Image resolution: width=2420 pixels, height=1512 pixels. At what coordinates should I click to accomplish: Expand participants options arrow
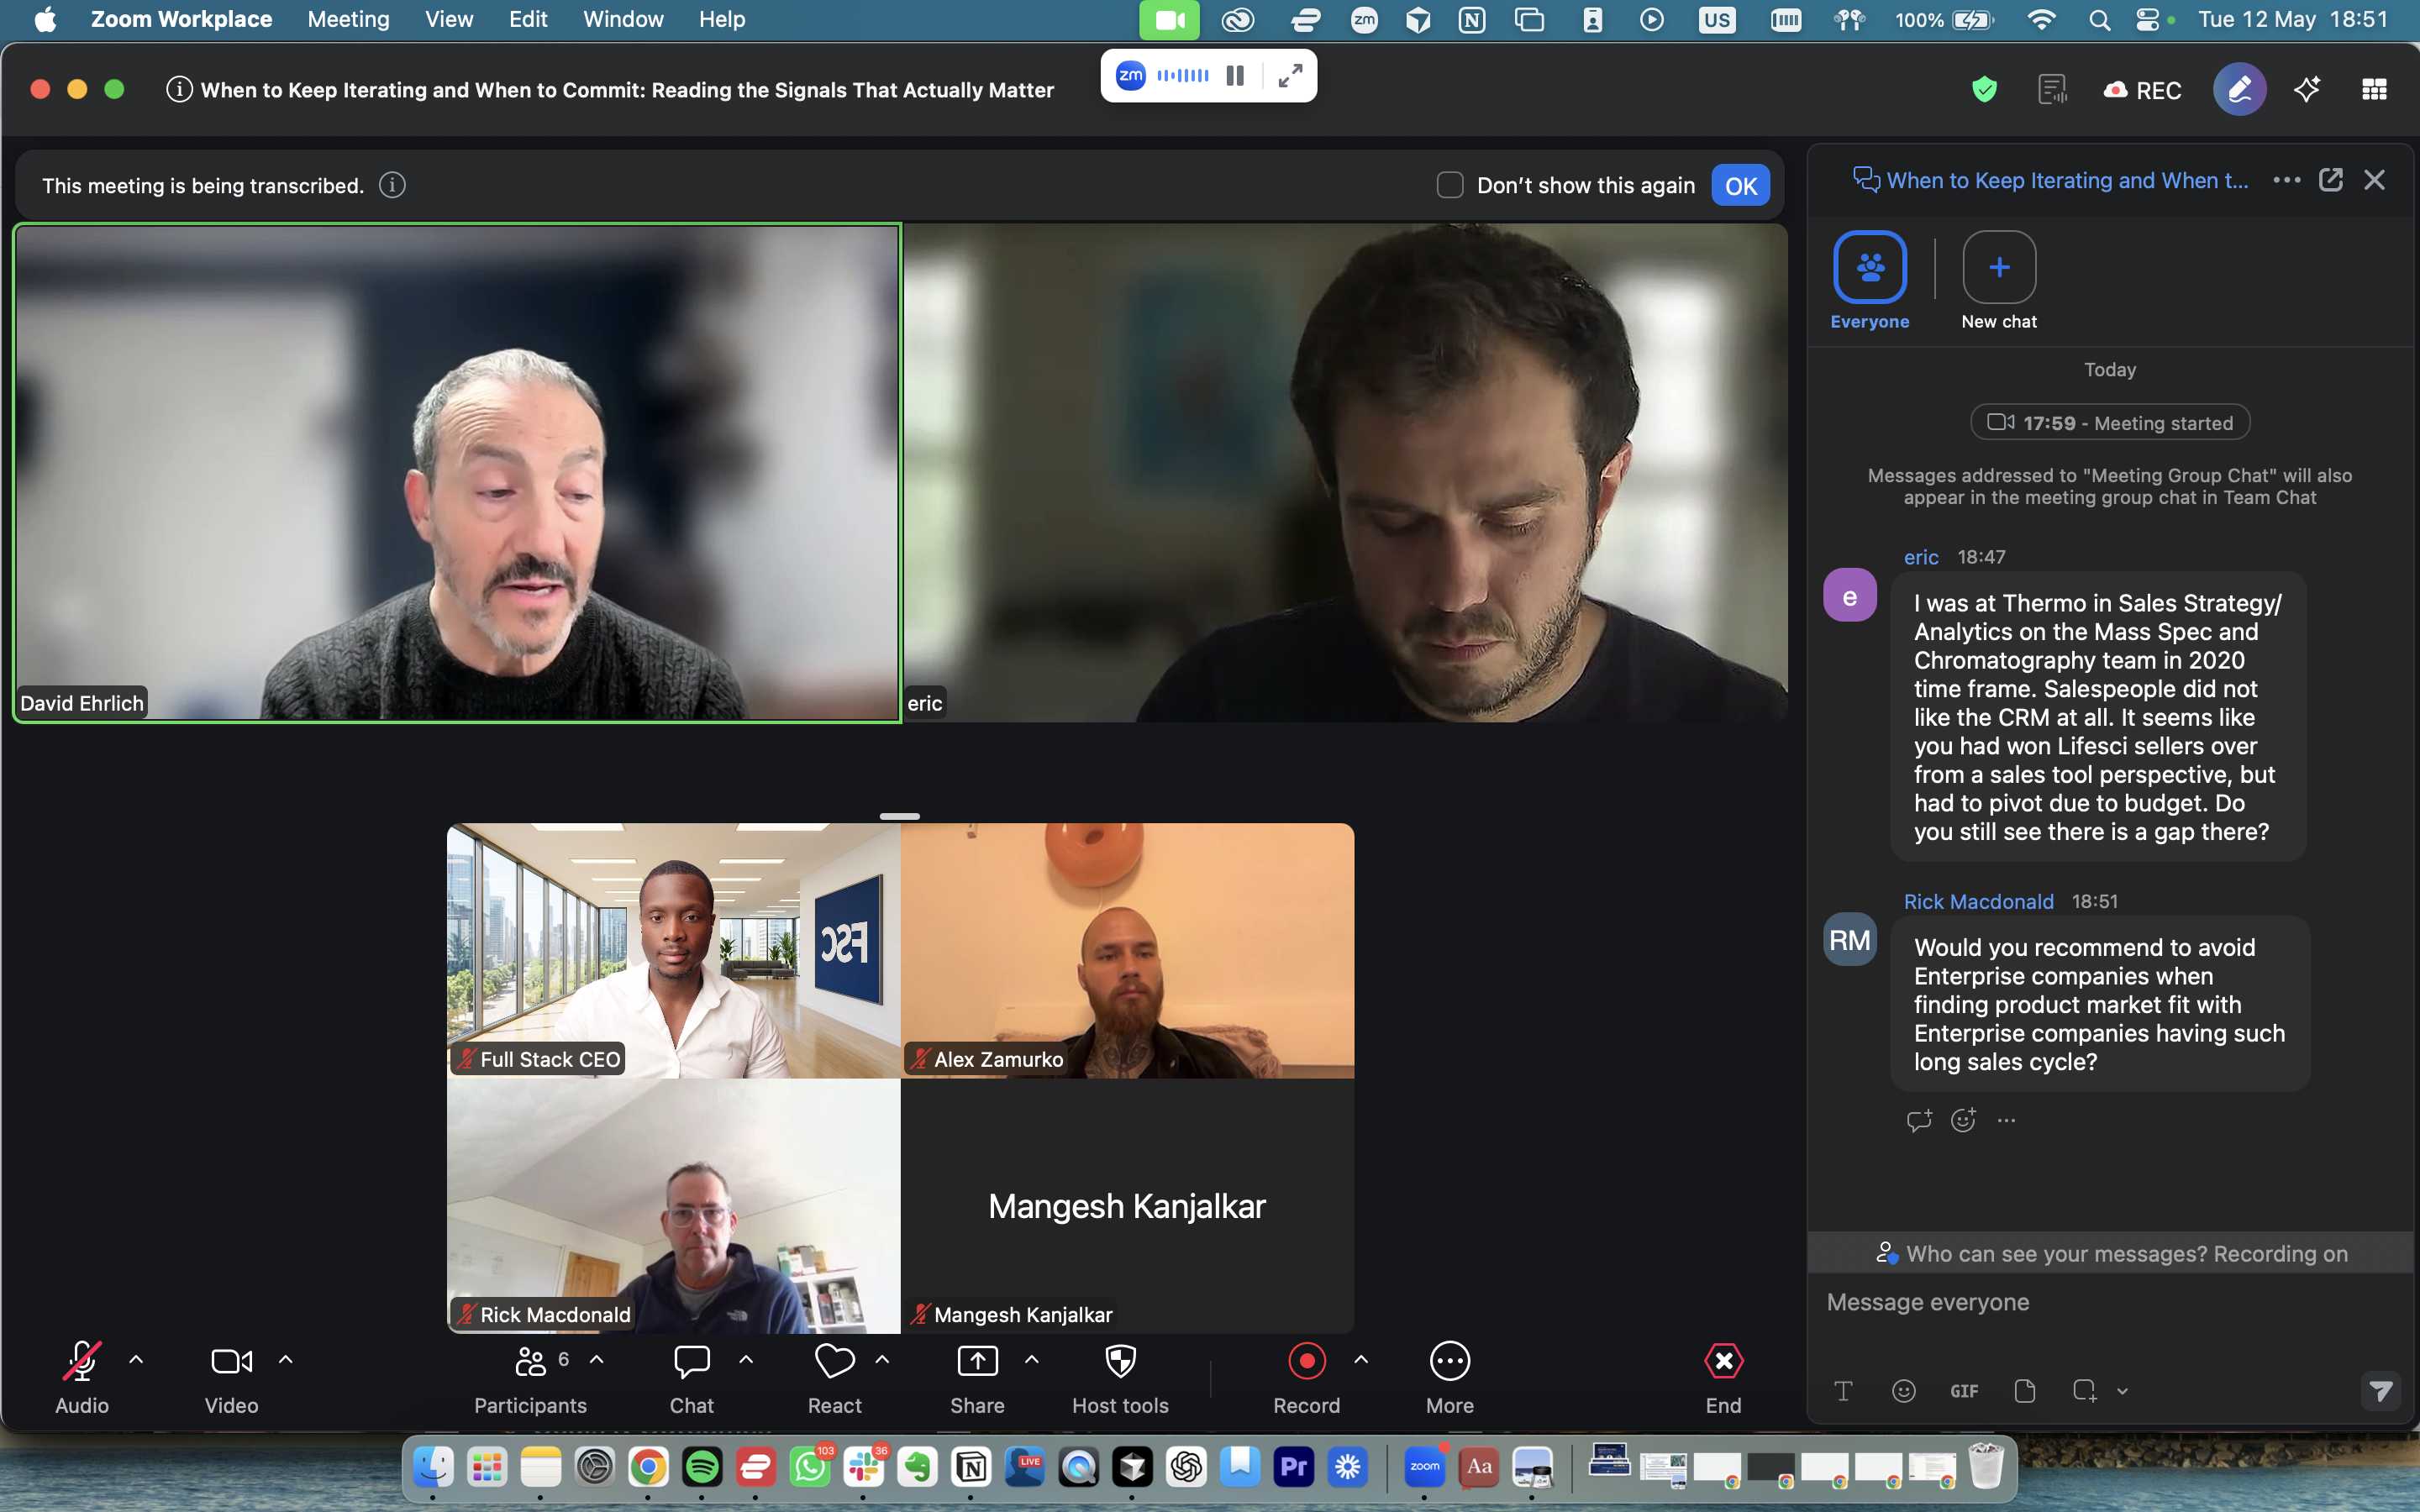click(x=597, y=1360)
